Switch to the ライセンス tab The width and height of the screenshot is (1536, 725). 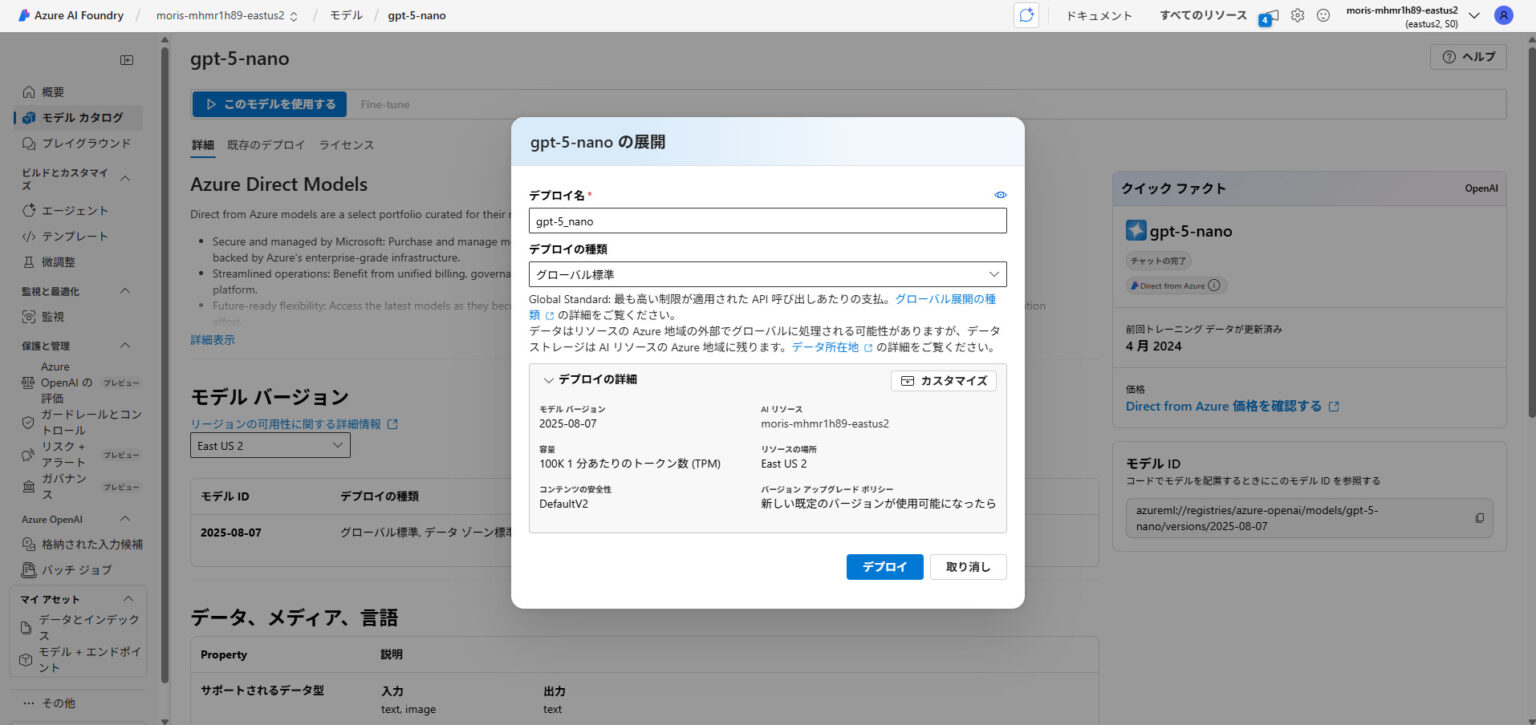[x=346, y=144]
